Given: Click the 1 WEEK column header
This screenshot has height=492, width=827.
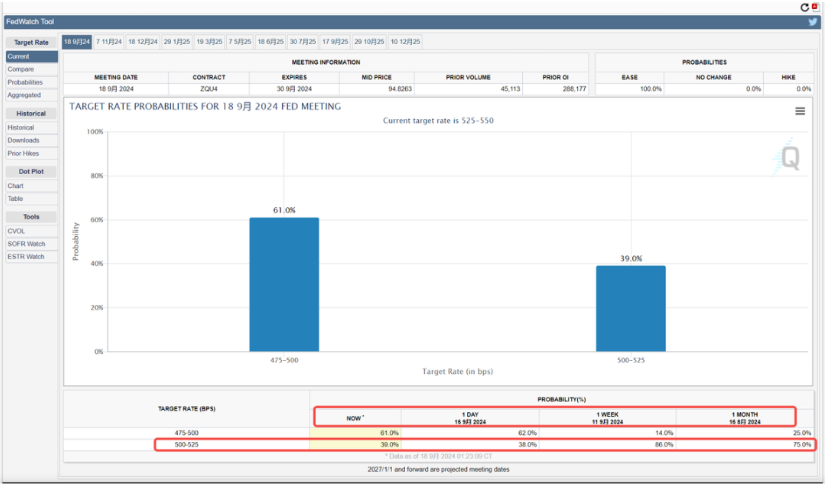Looking at the screenshot, I should (x=608, y=418).
